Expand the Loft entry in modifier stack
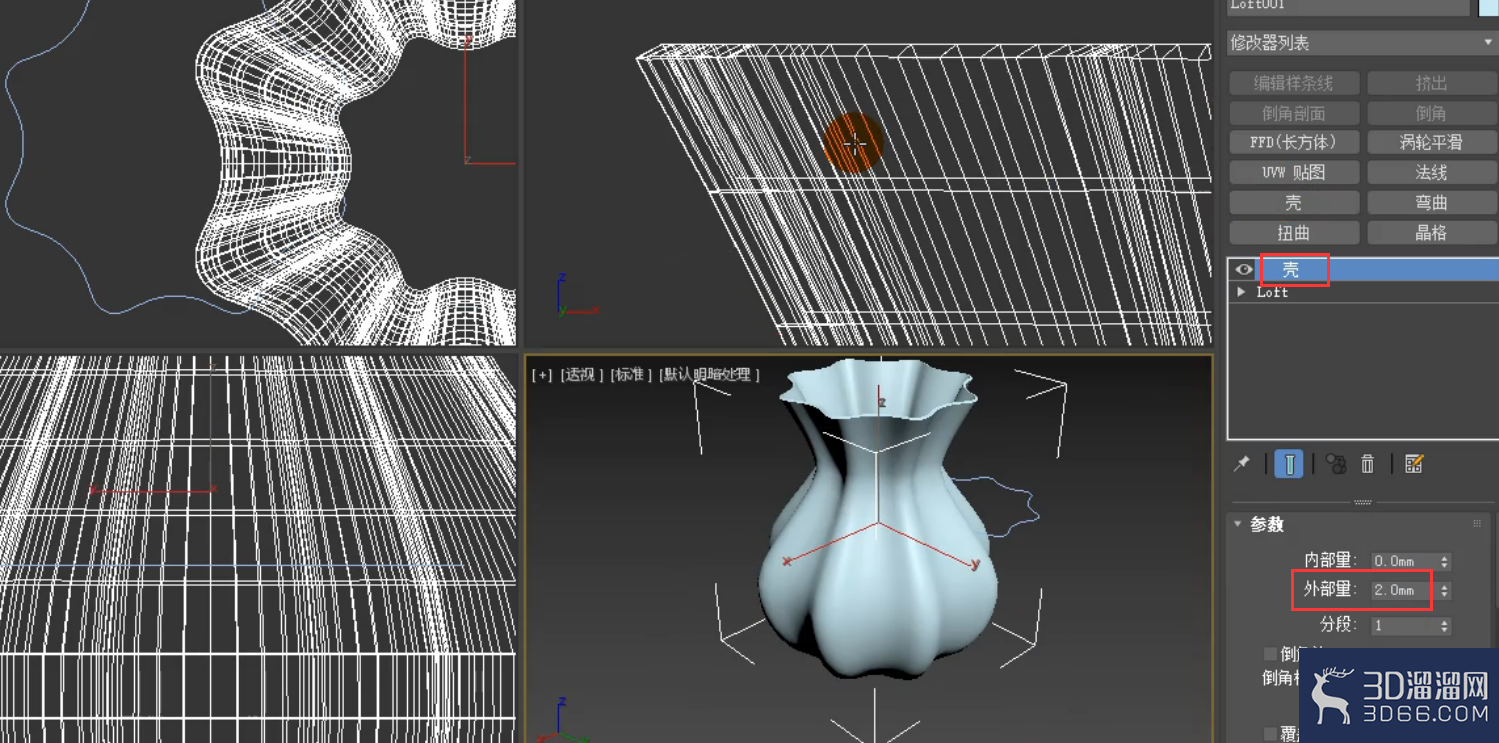 coord(1241,292)
